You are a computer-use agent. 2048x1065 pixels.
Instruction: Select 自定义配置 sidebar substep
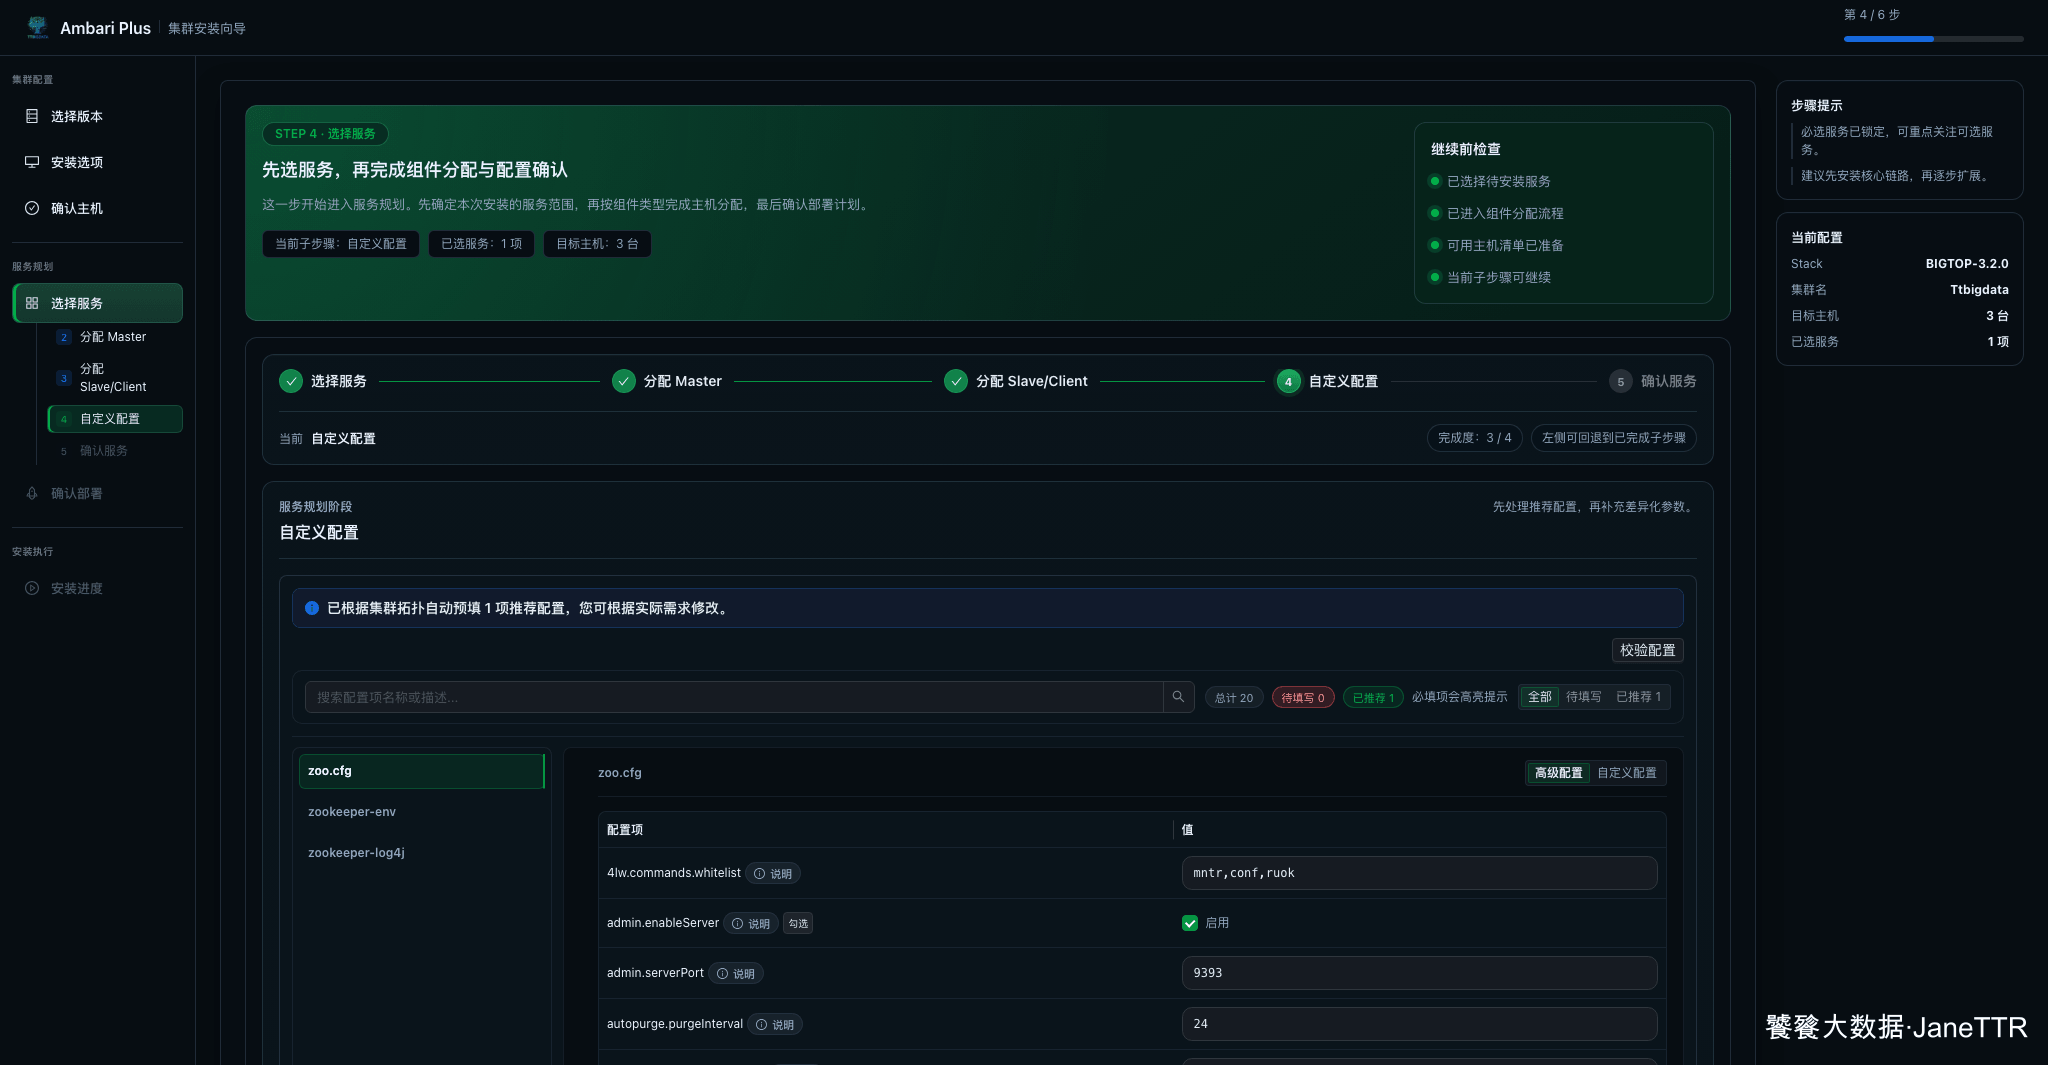point(115,419)
